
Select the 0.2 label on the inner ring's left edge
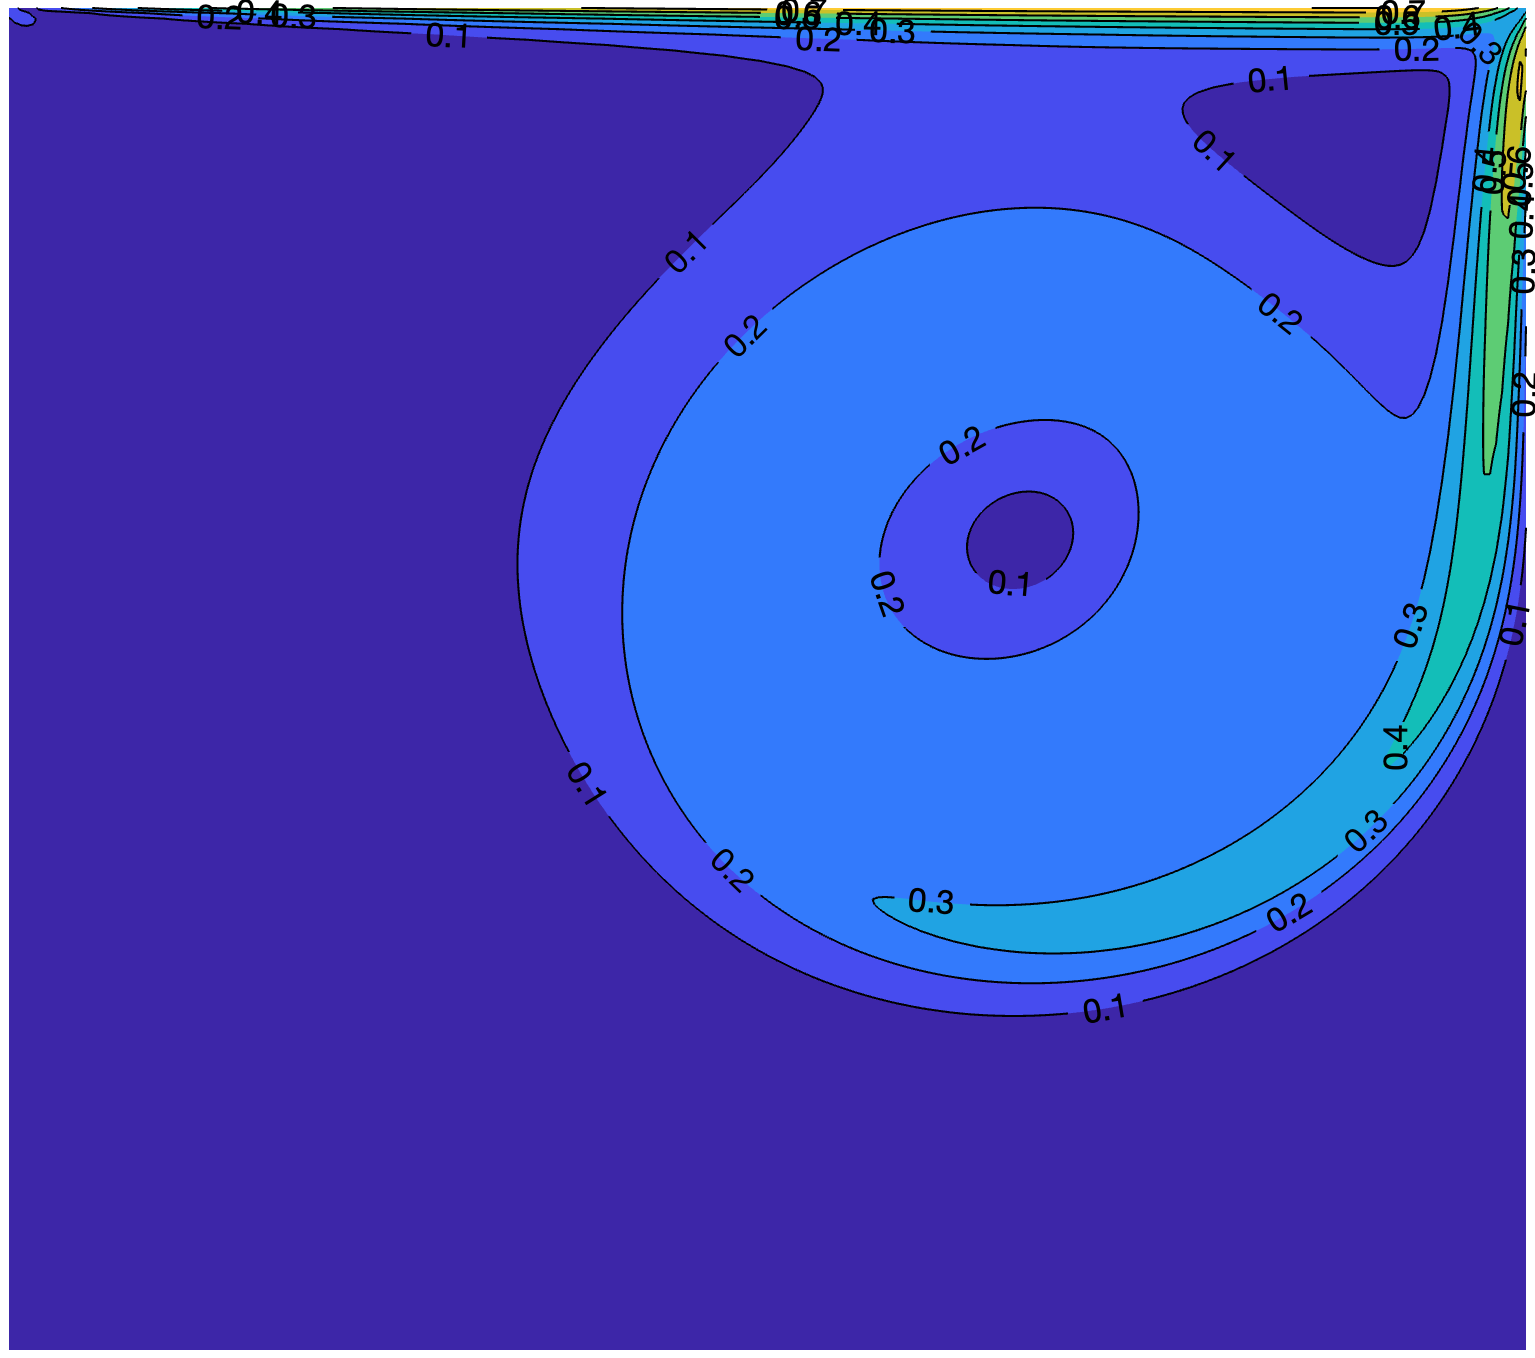(886, 594)
